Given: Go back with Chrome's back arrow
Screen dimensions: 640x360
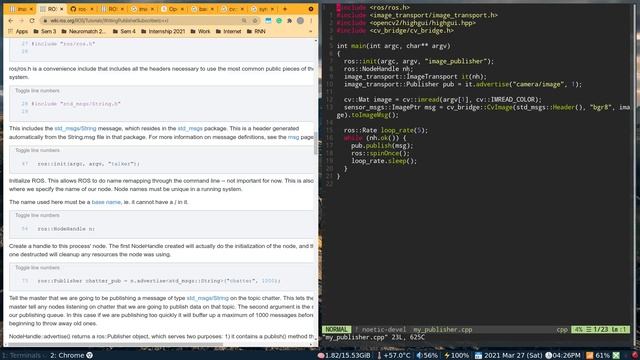Looking at the screenshot, I should pyautogui.click(x=11, y=20).
